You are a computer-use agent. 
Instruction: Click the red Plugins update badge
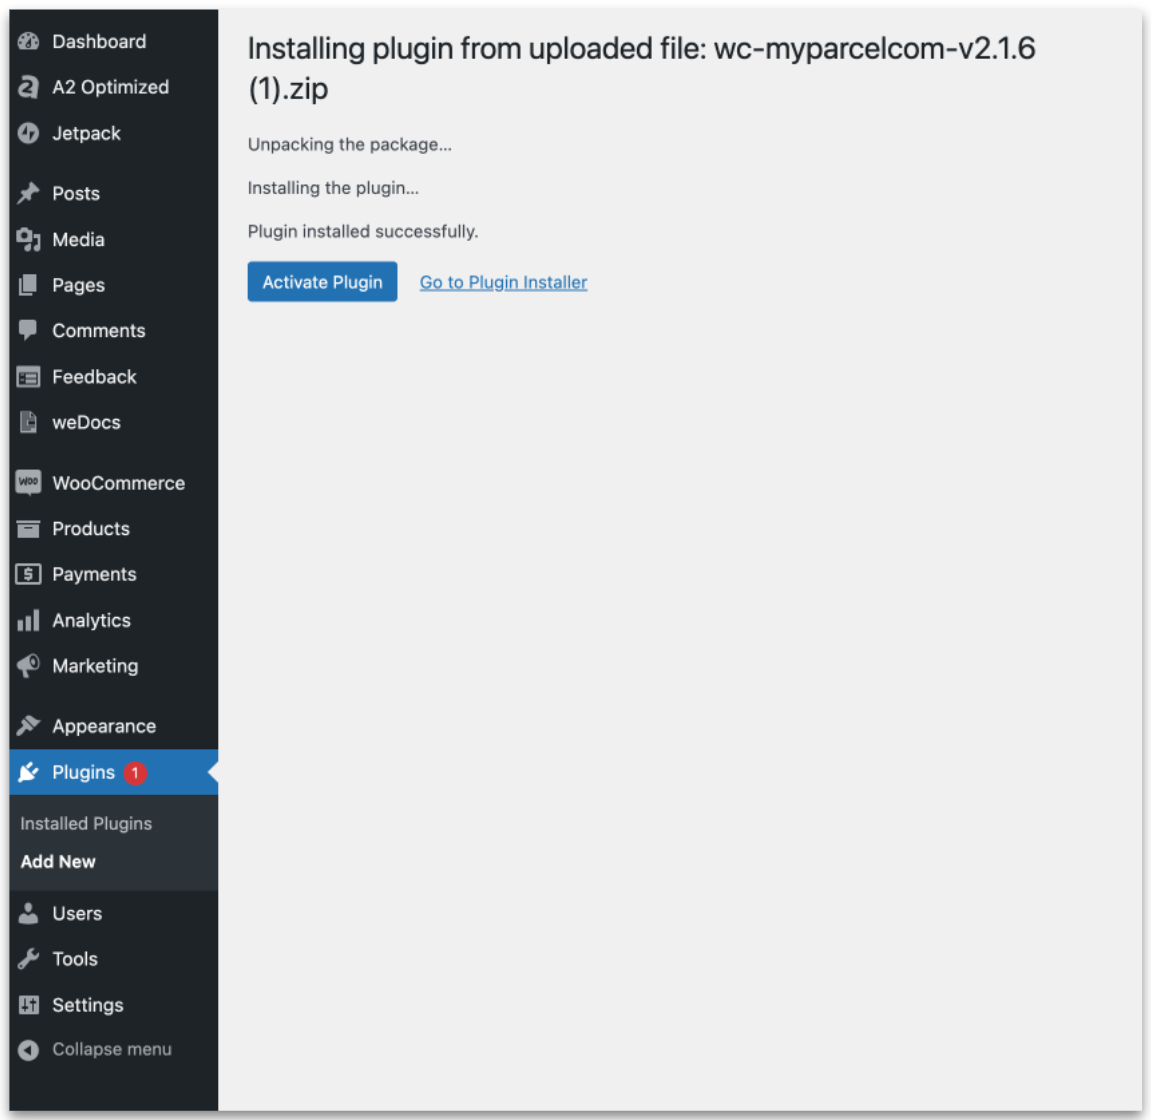131,772
